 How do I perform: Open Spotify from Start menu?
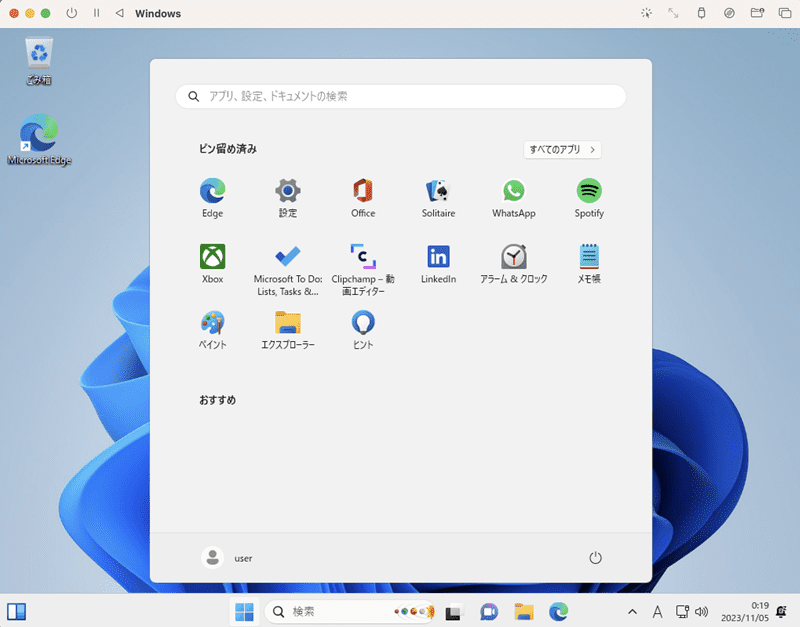pyautogui.click(x=589, y=198)
